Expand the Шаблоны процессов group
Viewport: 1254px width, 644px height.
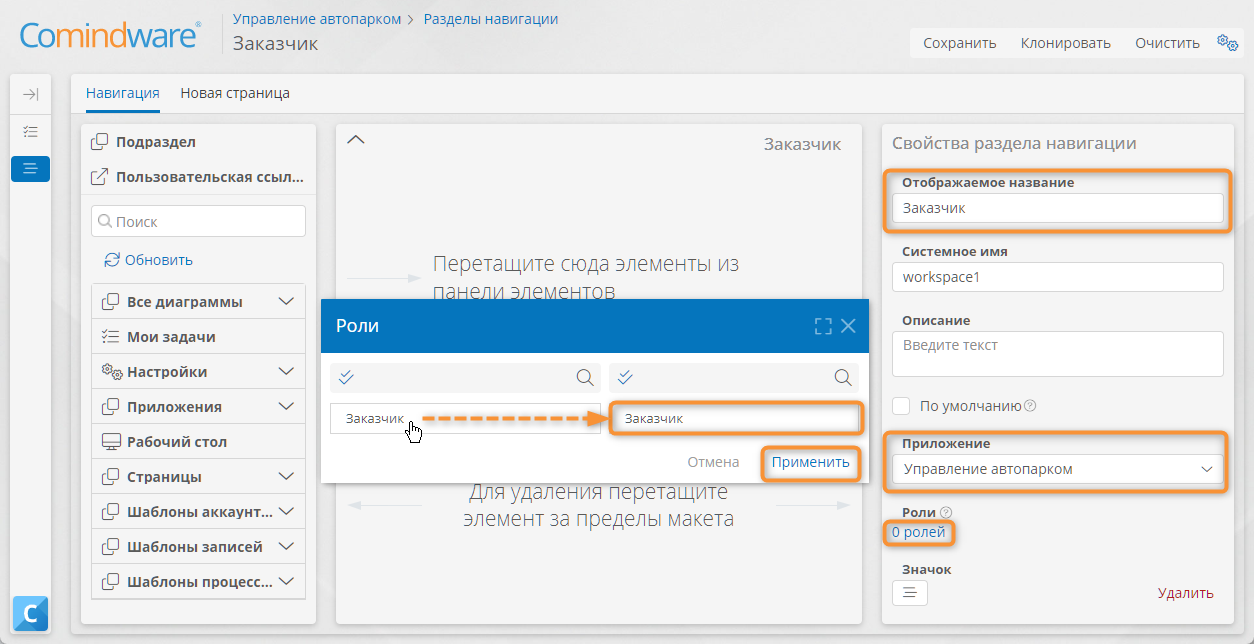coord(286,581)
